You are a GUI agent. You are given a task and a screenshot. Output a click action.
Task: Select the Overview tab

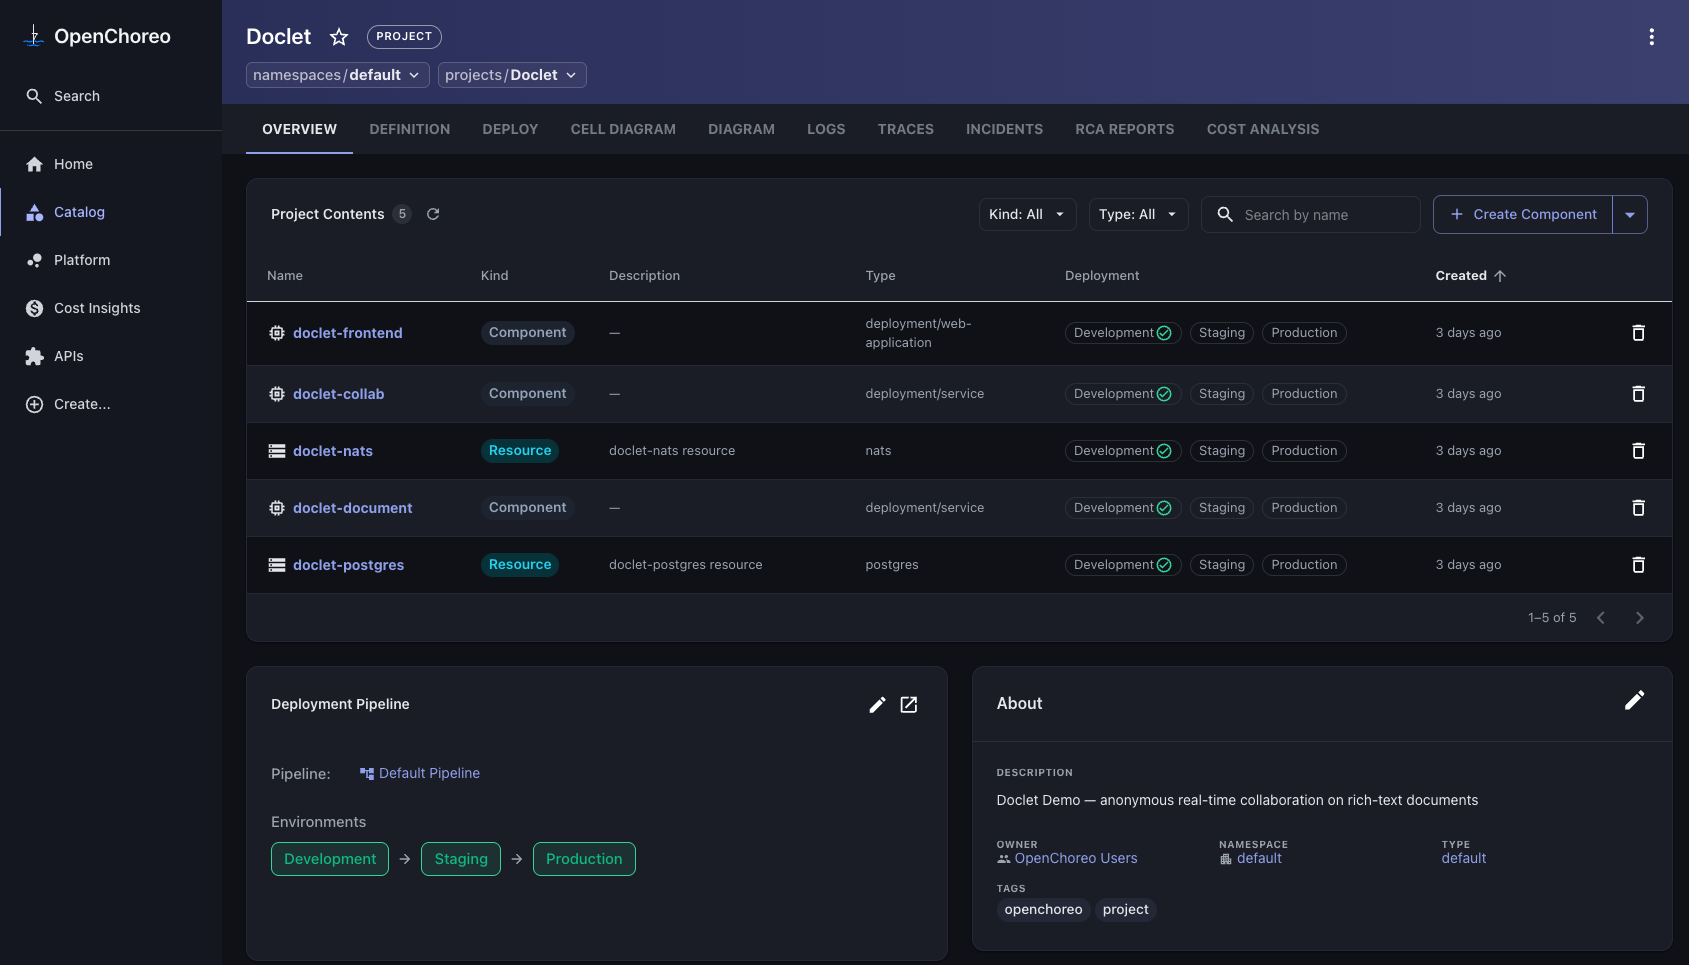(x=299, y=129)
